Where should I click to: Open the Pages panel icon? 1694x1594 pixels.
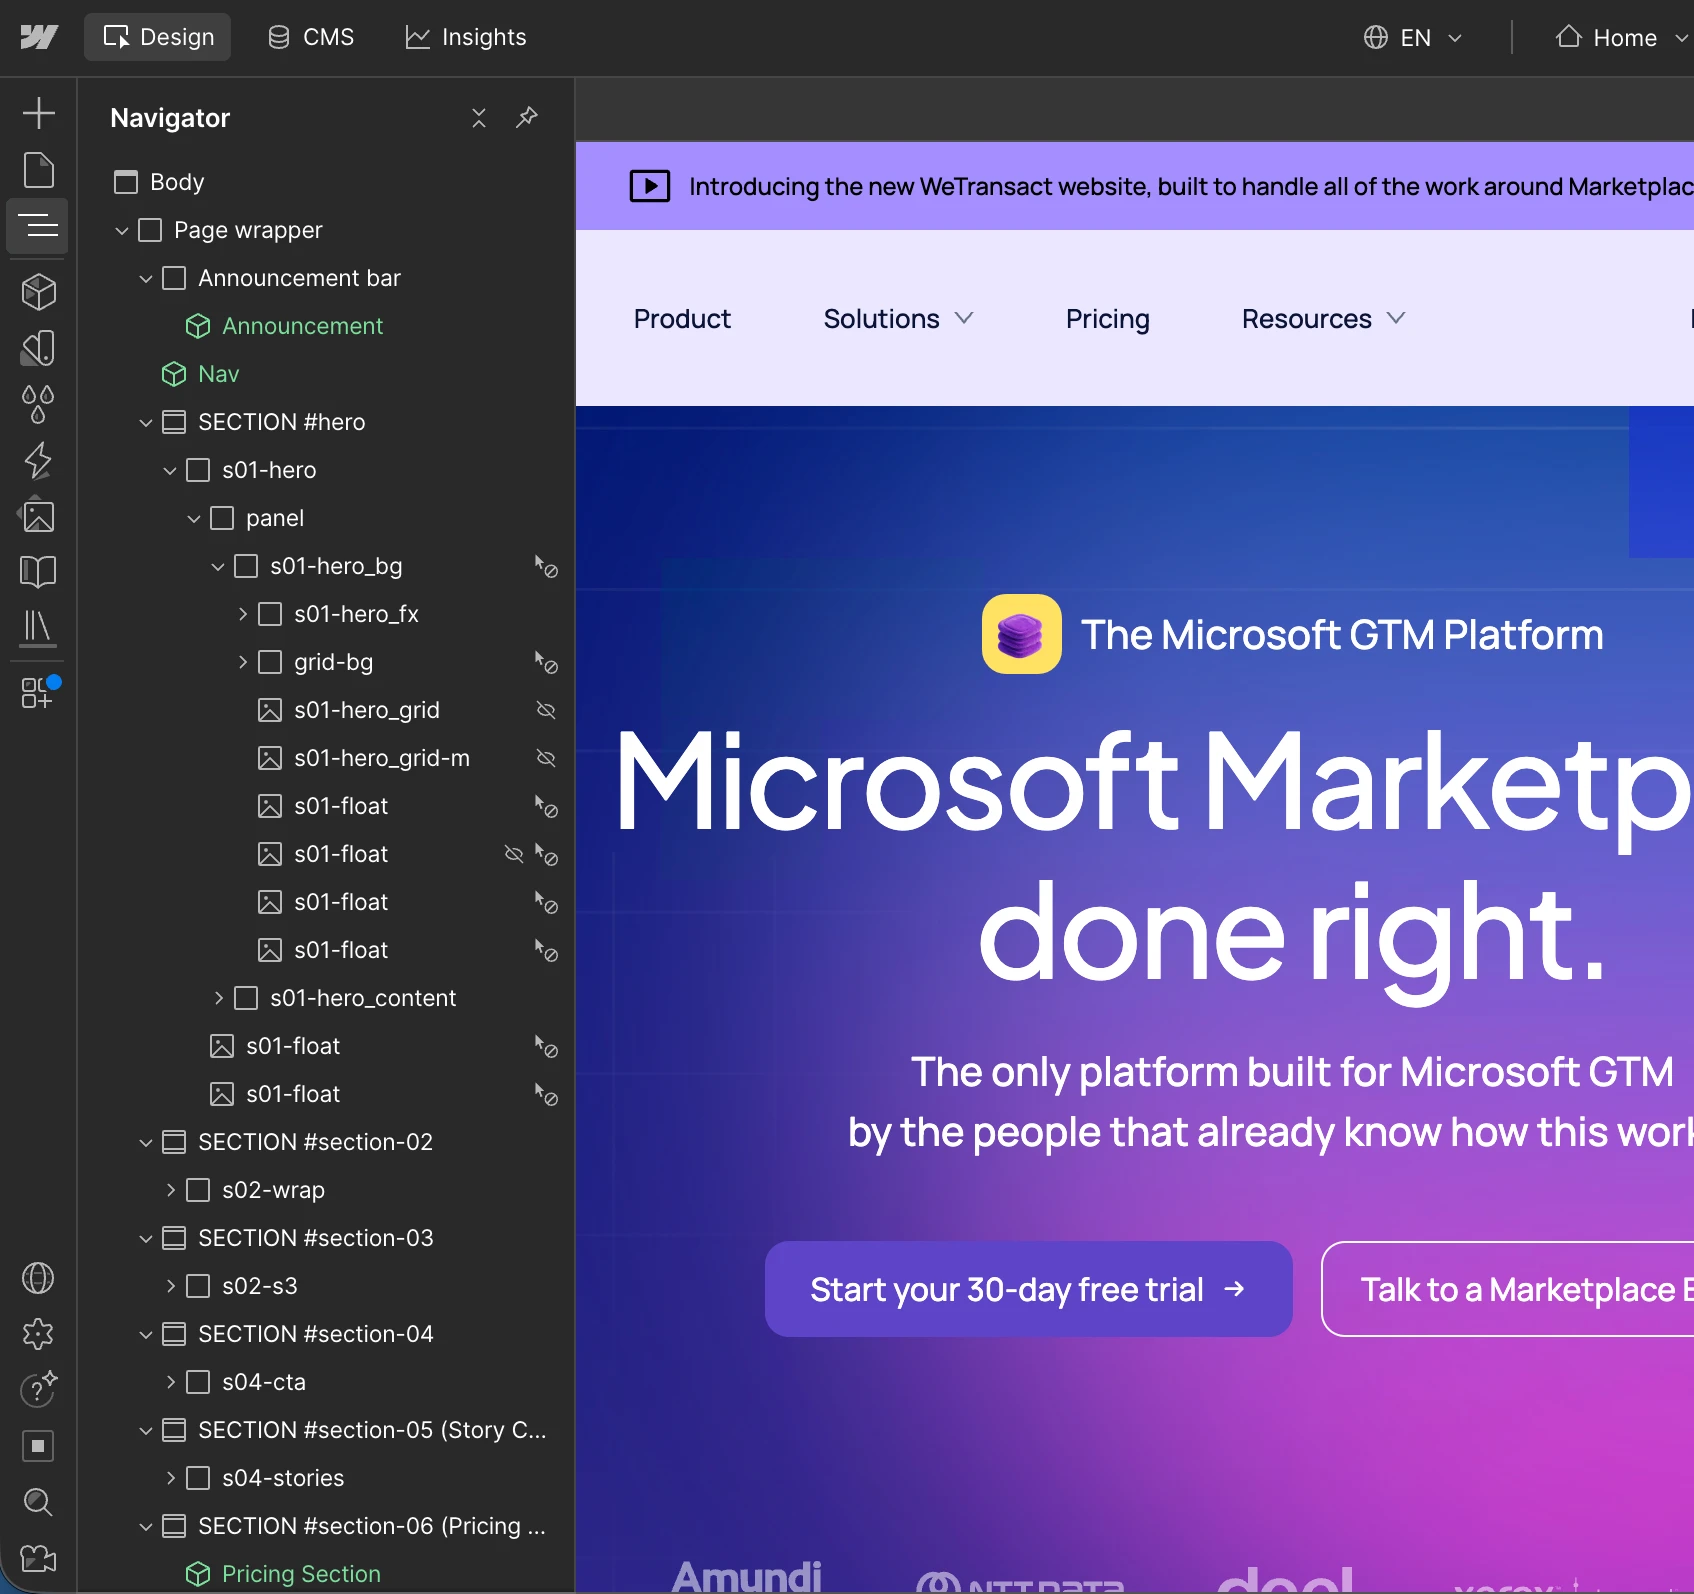(x=38, y=170)
